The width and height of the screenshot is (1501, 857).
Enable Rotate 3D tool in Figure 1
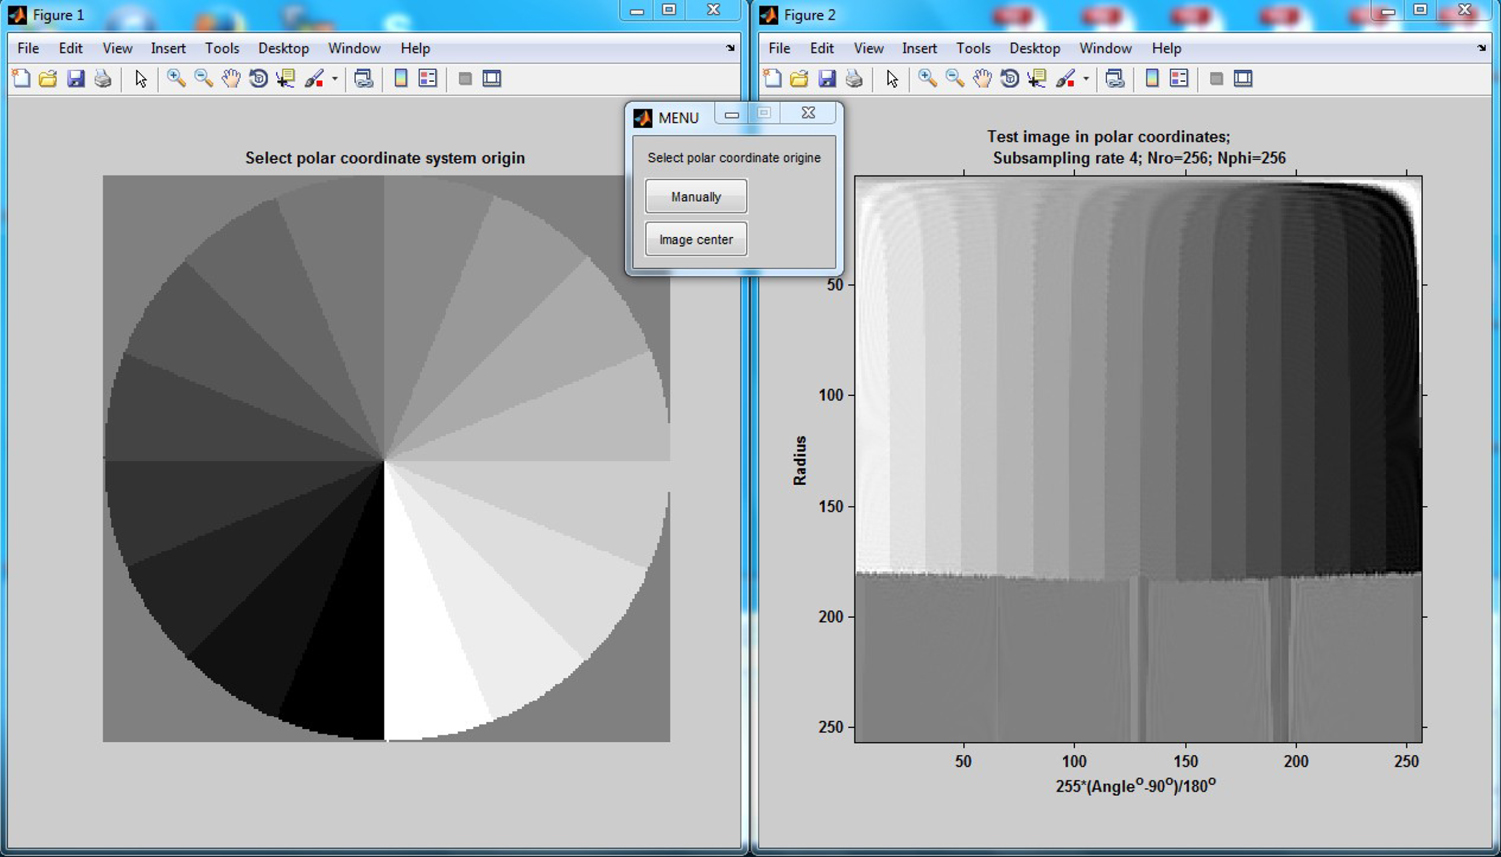tap(258, 79)
